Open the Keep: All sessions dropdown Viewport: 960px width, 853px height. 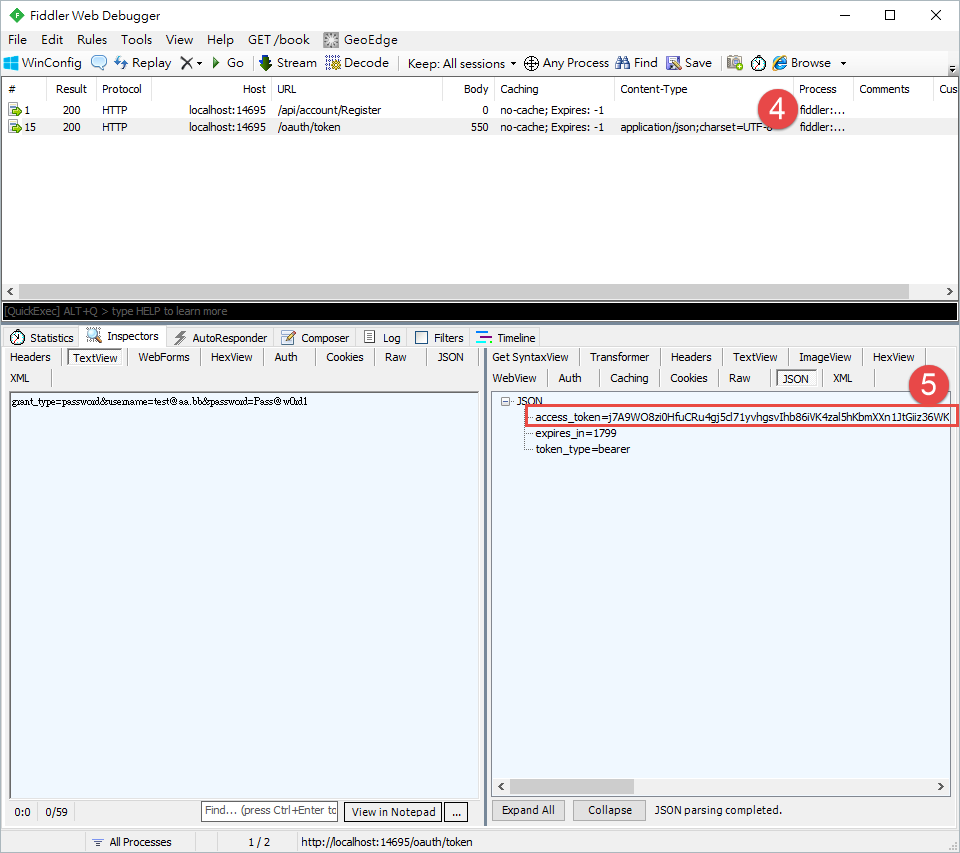(458, 62)
